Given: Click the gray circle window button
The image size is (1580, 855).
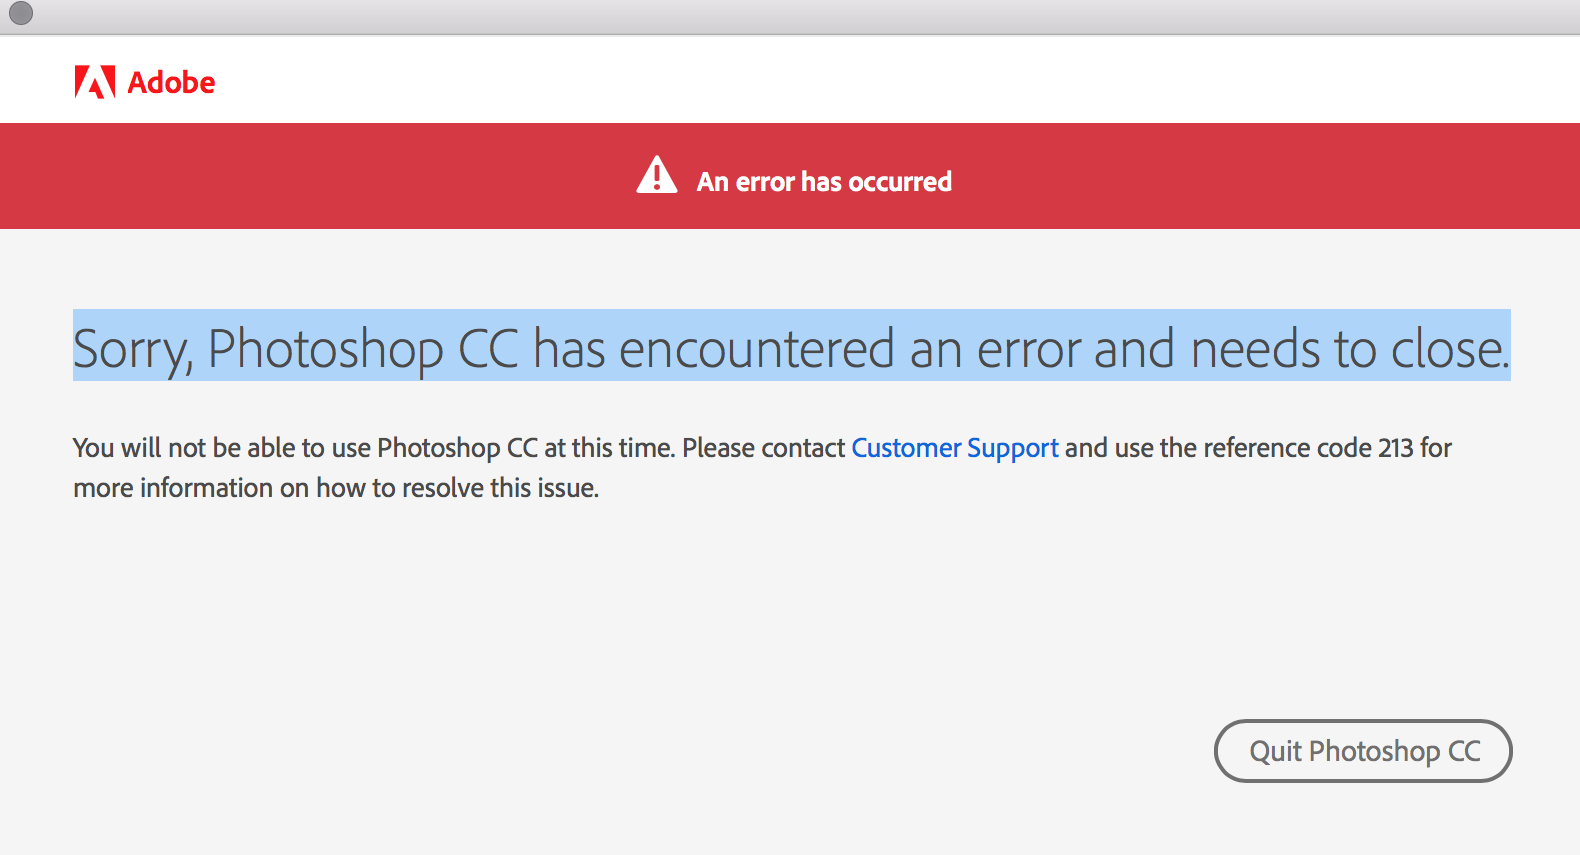Looking at the screenshot, I should pos(21,13).
